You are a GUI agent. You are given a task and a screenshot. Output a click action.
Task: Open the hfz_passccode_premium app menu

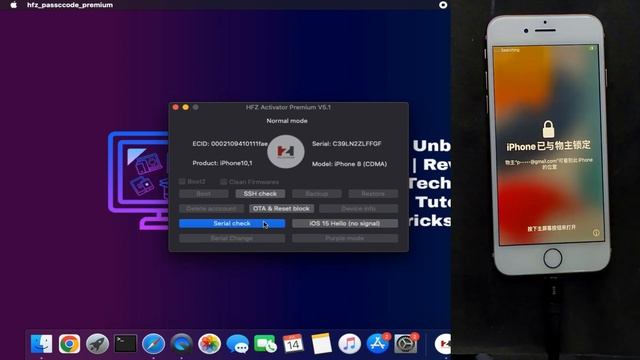pyautogui.click(x=70, y=5)
